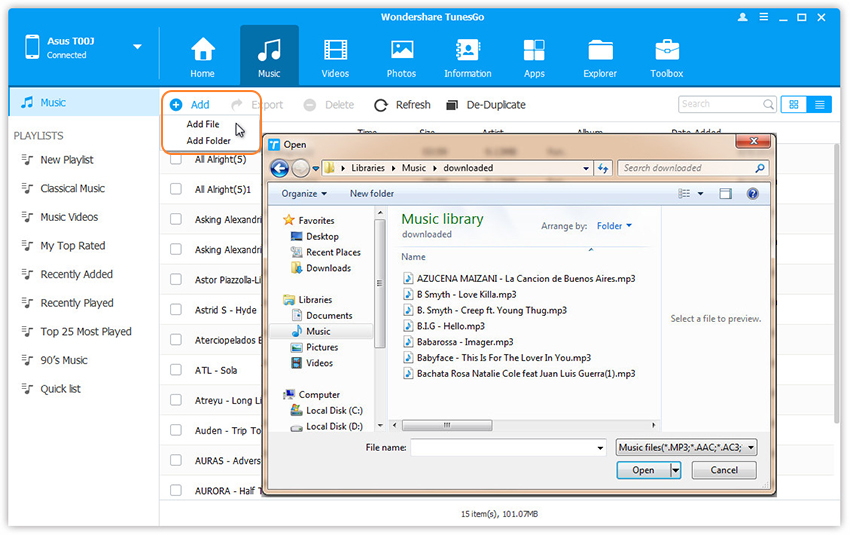Tick the Astrid S - Hyde checkbox
Viewport: 850px width, 535px height.
pos(176,310)
